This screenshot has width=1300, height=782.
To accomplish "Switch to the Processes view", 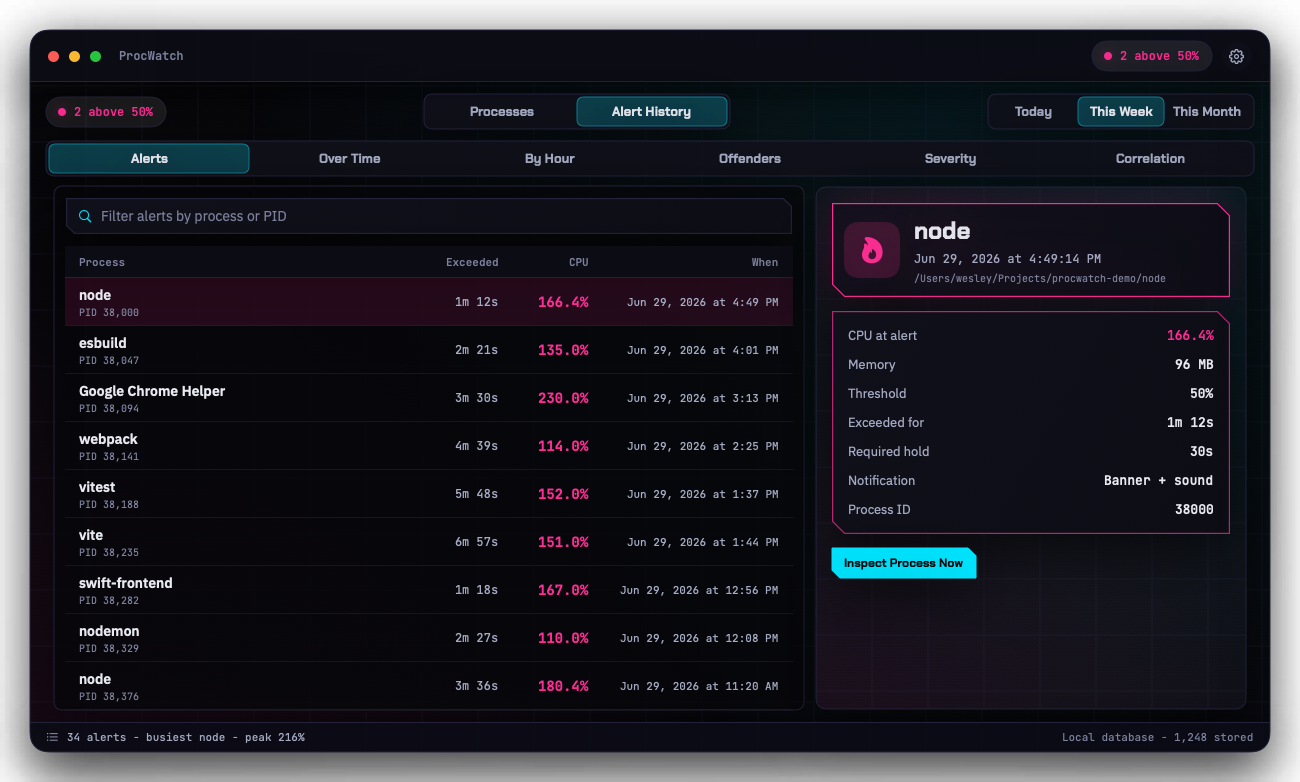I will [x=502, y=111].
